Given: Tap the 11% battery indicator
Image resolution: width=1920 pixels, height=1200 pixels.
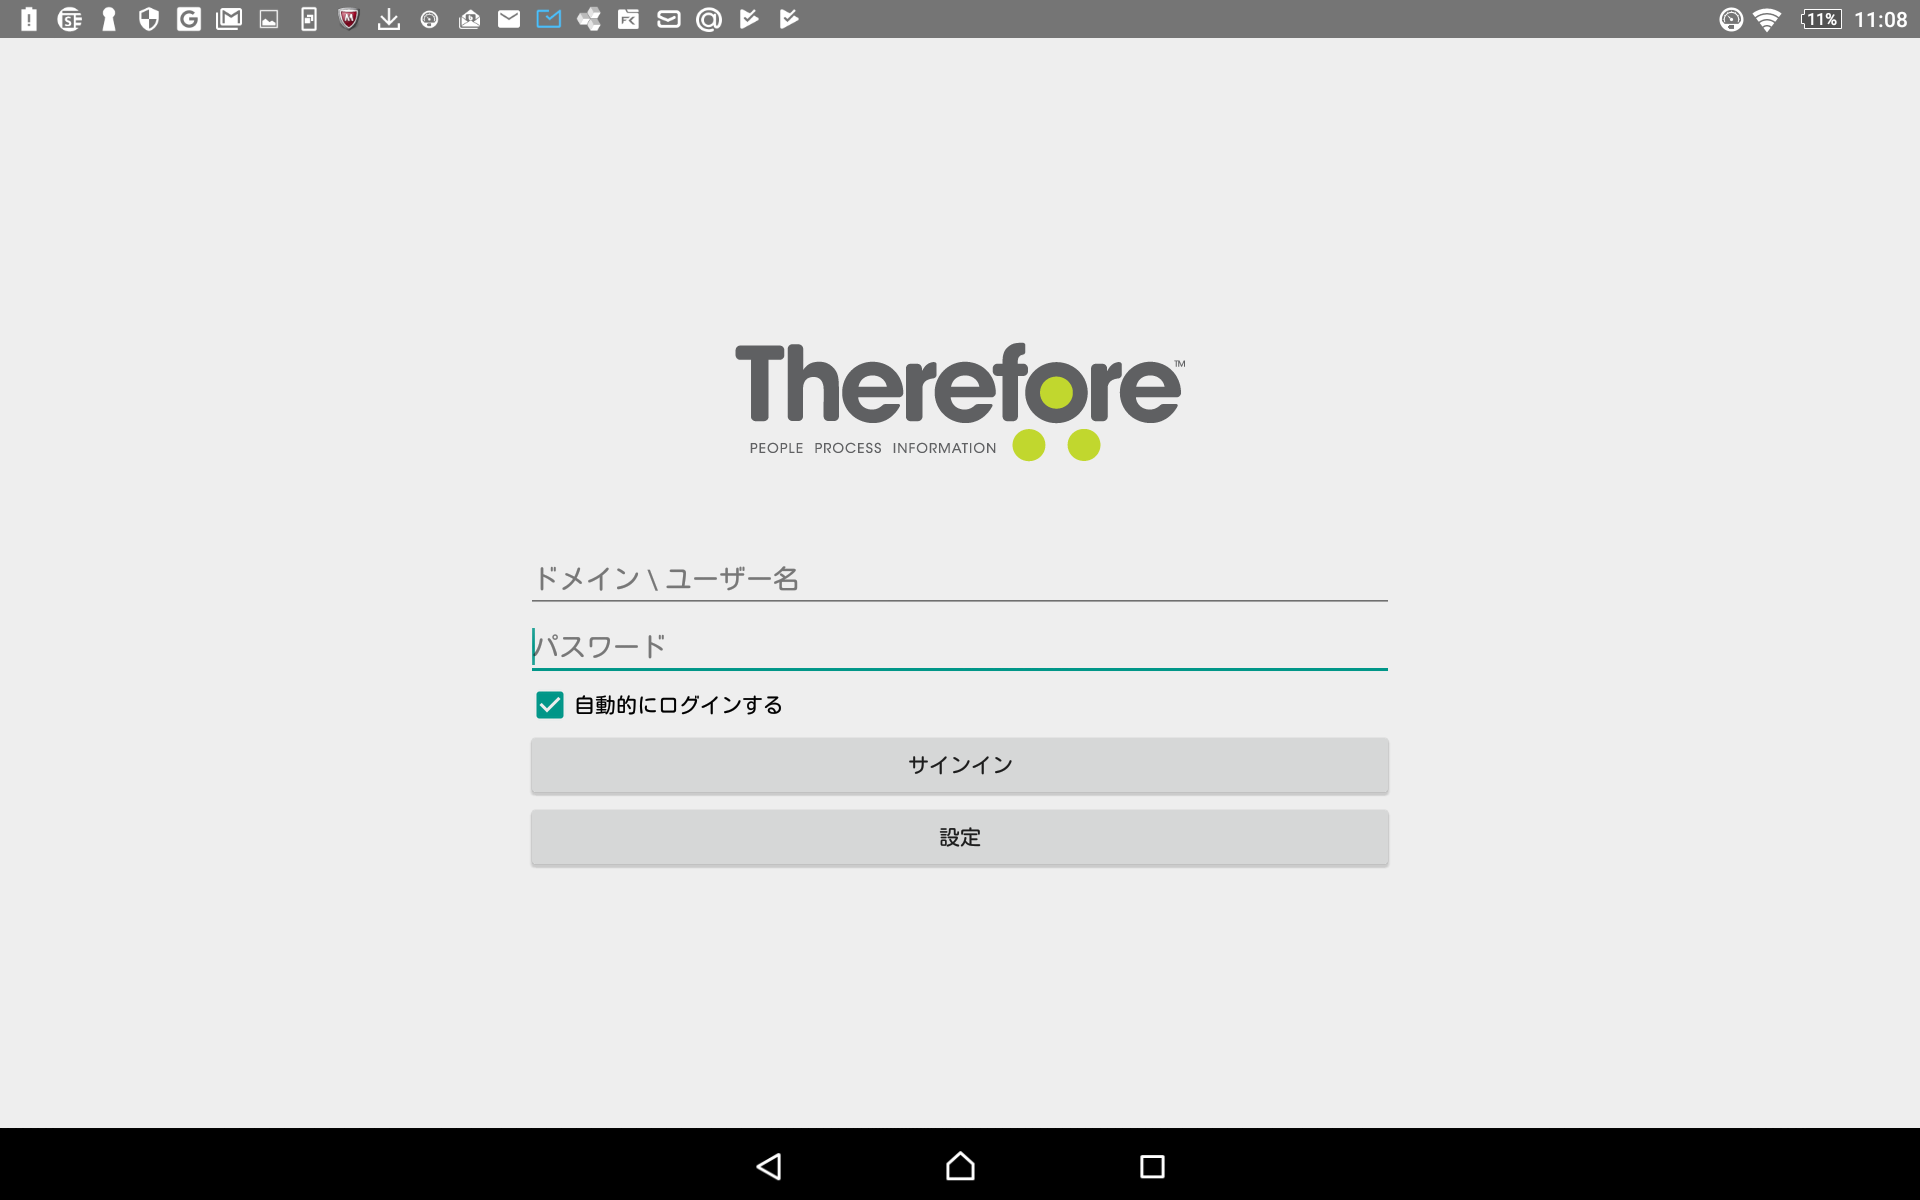Looking at the screenshot, I should (x=1821, y=19).
